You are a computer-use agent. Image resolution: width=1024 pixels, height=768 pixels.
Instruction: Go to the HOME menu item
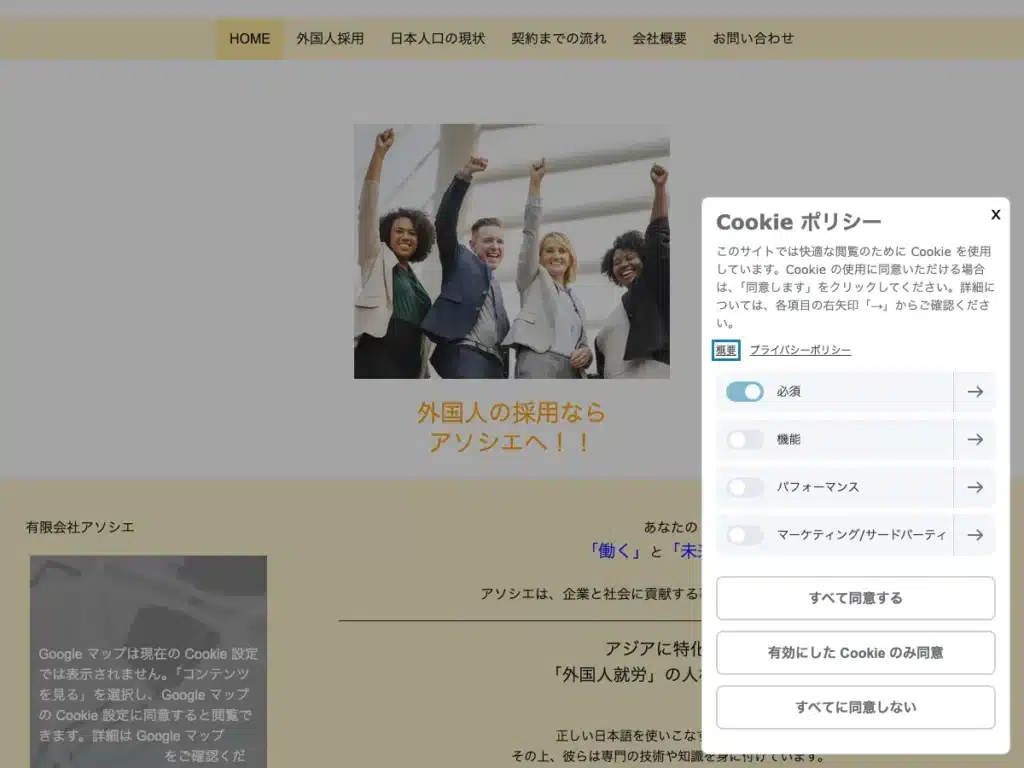[249, 39]
